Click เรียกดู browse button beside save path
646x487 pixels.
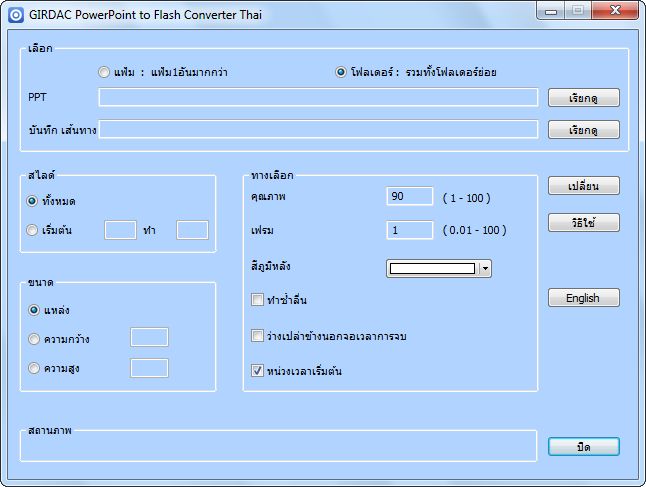583,130
